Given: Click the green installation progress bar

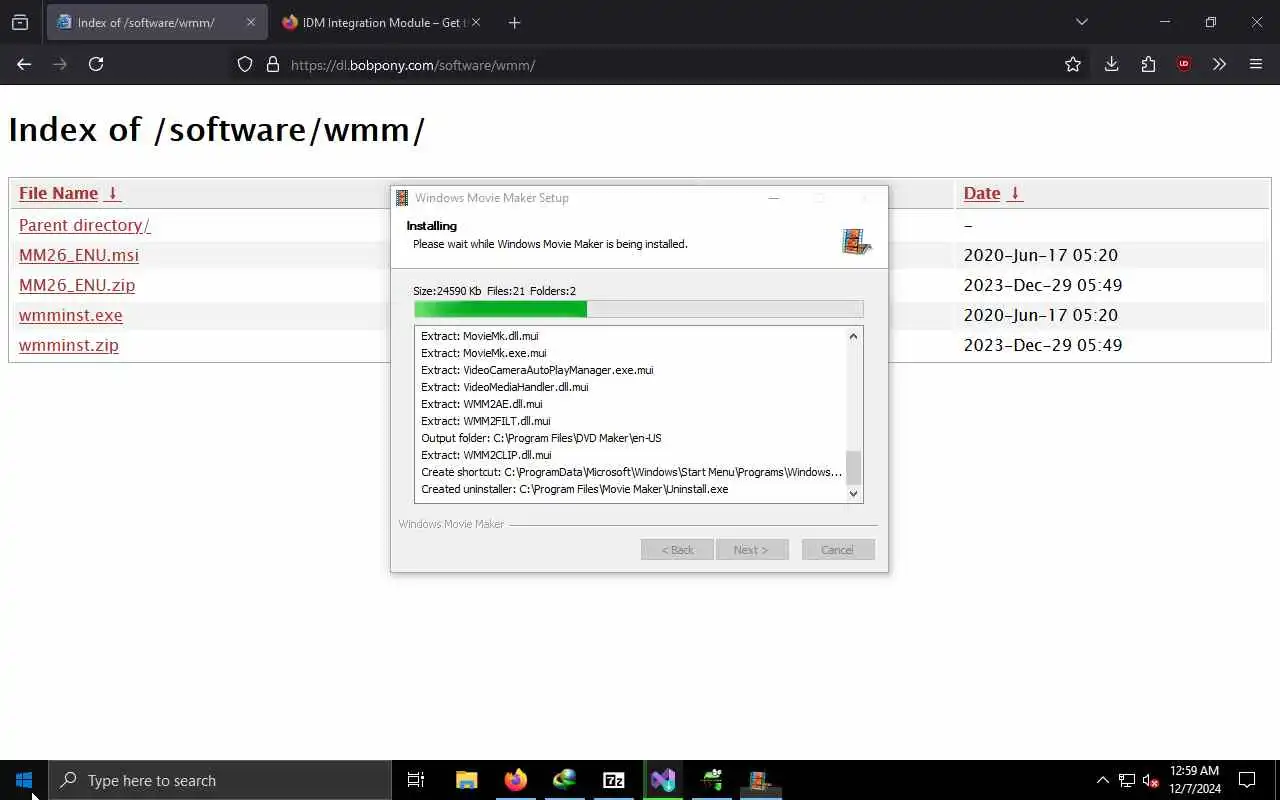Looking at the screenshot, I should [638, 309].
